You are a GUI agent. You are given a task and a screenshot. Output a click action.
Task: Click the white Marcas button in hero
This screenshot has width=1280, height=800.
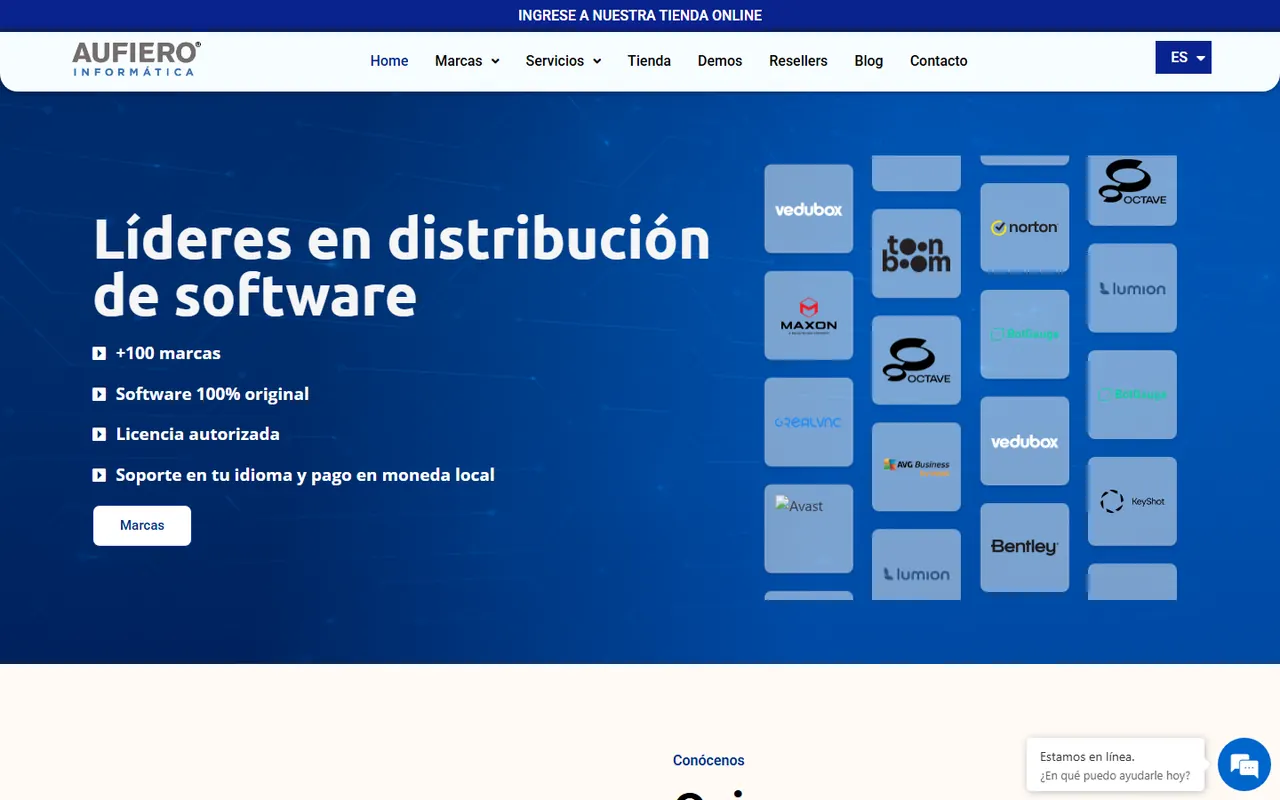[x=142, y=526]
